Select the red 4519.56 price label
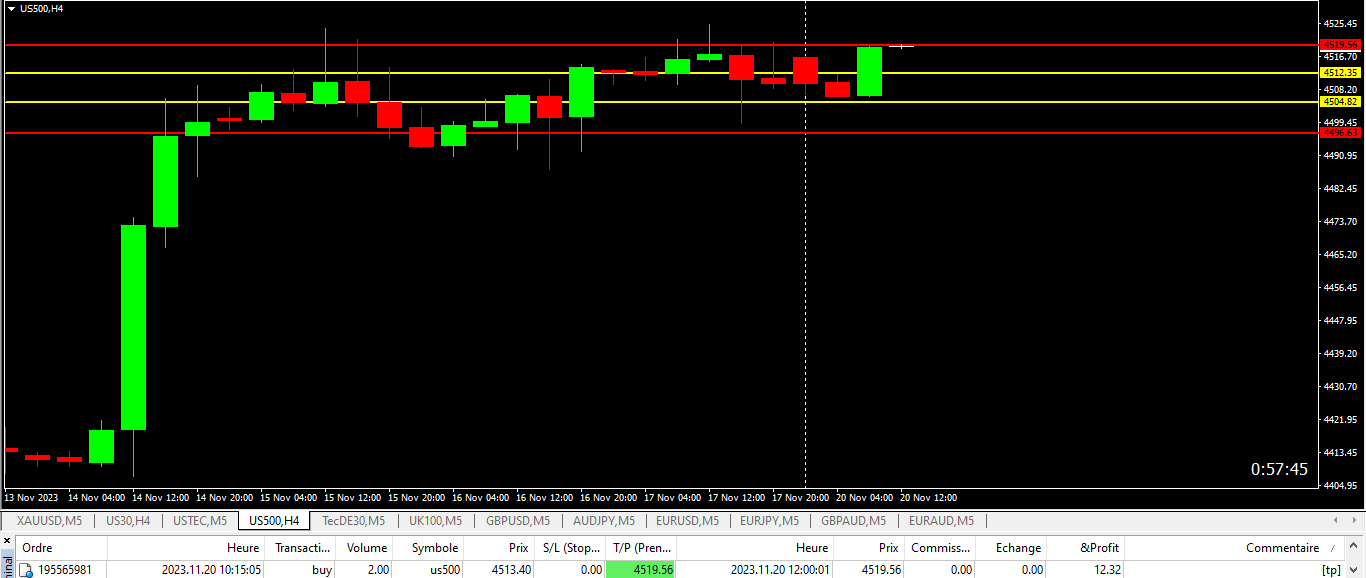 coord(1340,44)
